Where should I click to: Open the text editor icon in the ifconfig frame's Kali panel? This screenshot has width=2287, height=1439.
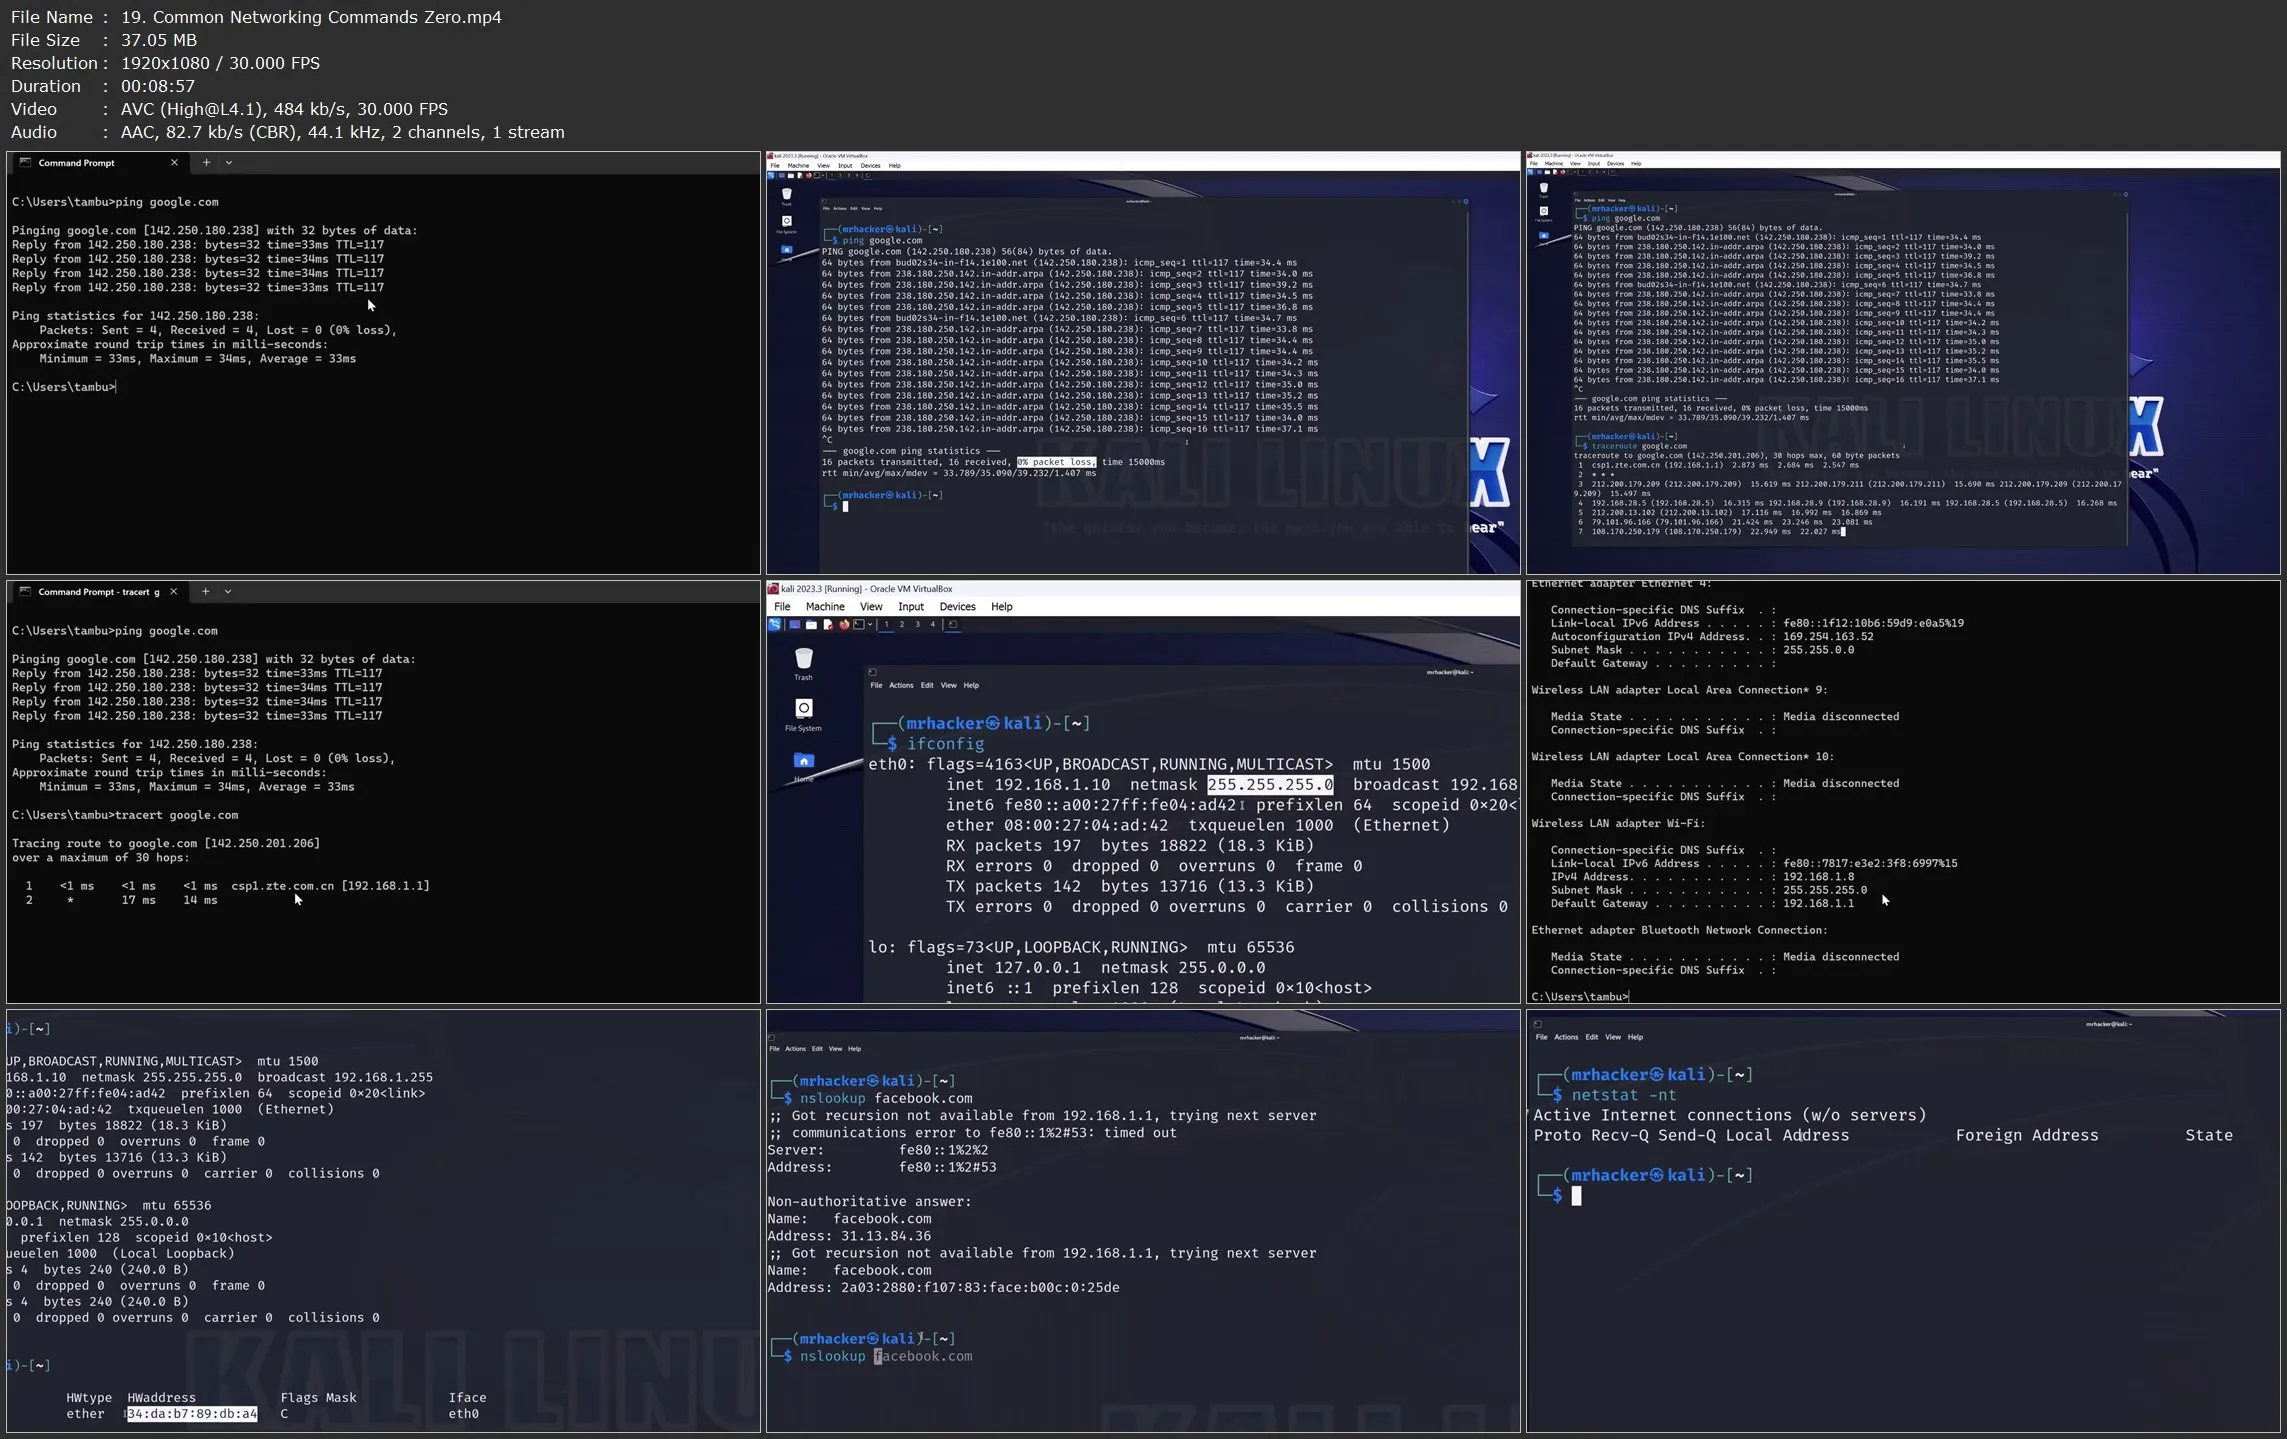point(828,624)
